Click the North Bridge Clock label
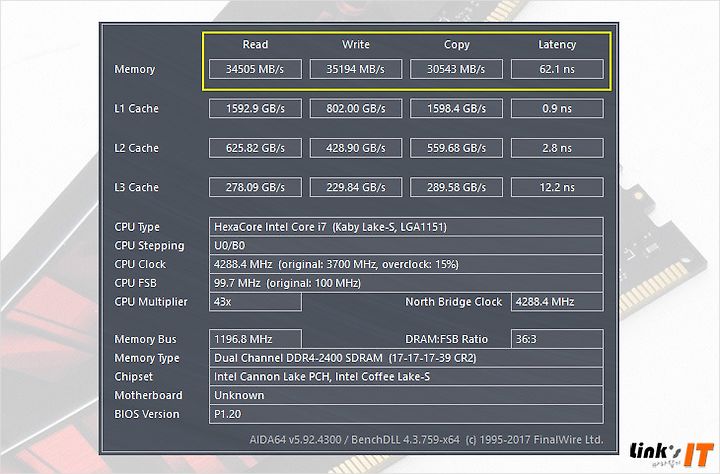Image resolution: width=720 pixels, height=474 pixels. [454, 302]
